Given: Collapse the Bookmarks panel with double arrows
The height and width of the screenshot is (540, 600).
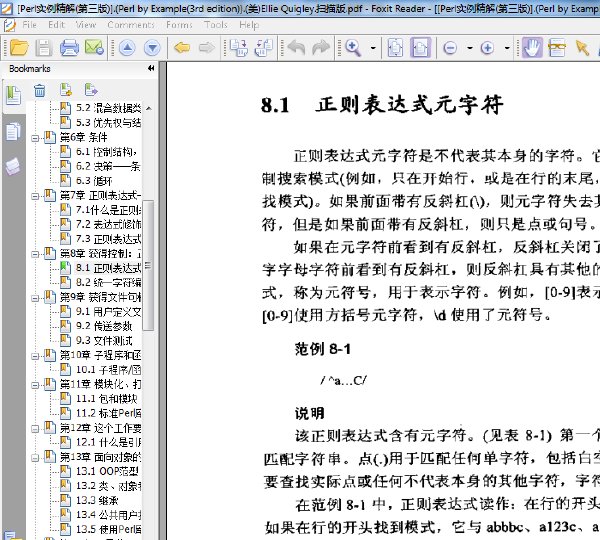Looking at the screenshot, I should coord(151,68).
